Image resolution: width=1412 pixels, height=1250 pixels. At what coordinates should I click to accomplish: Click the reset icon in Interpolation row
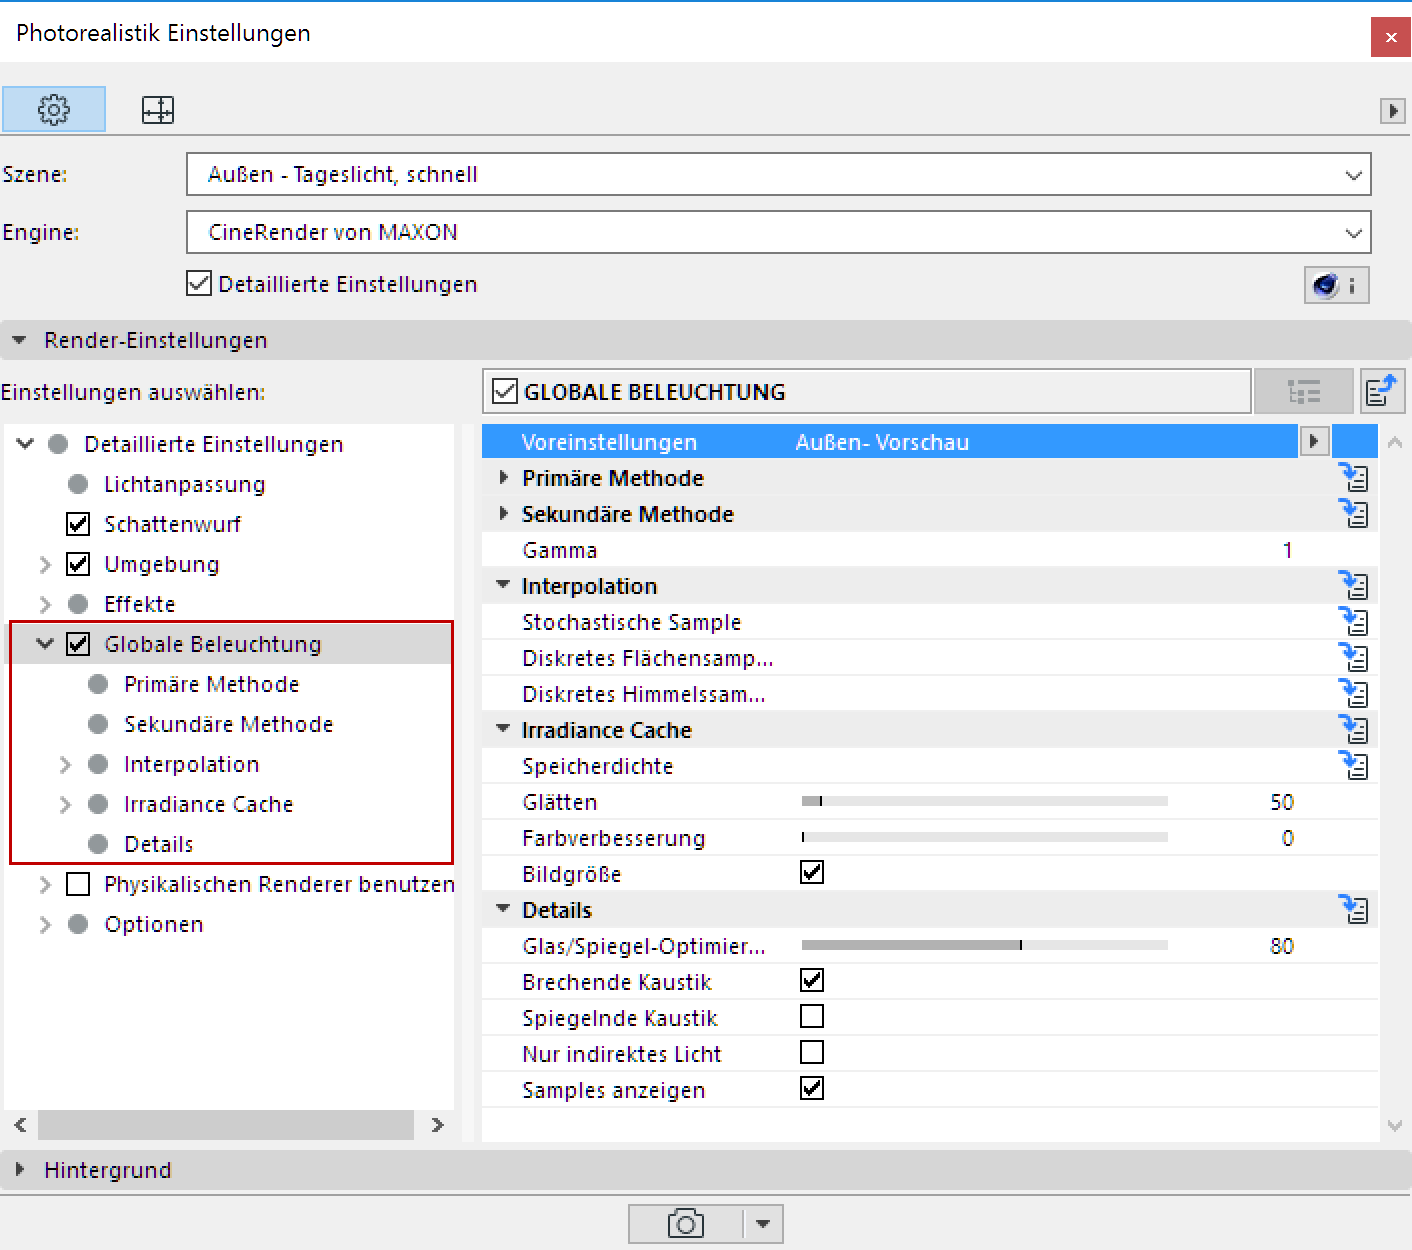pos(1354,586)
